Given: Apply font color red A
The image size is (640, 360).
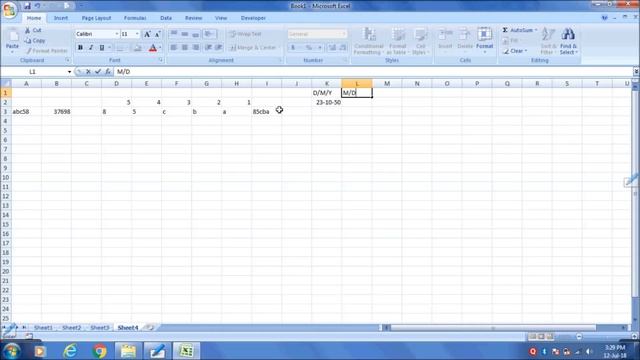Looking at the screenshot, I should 153,48.
